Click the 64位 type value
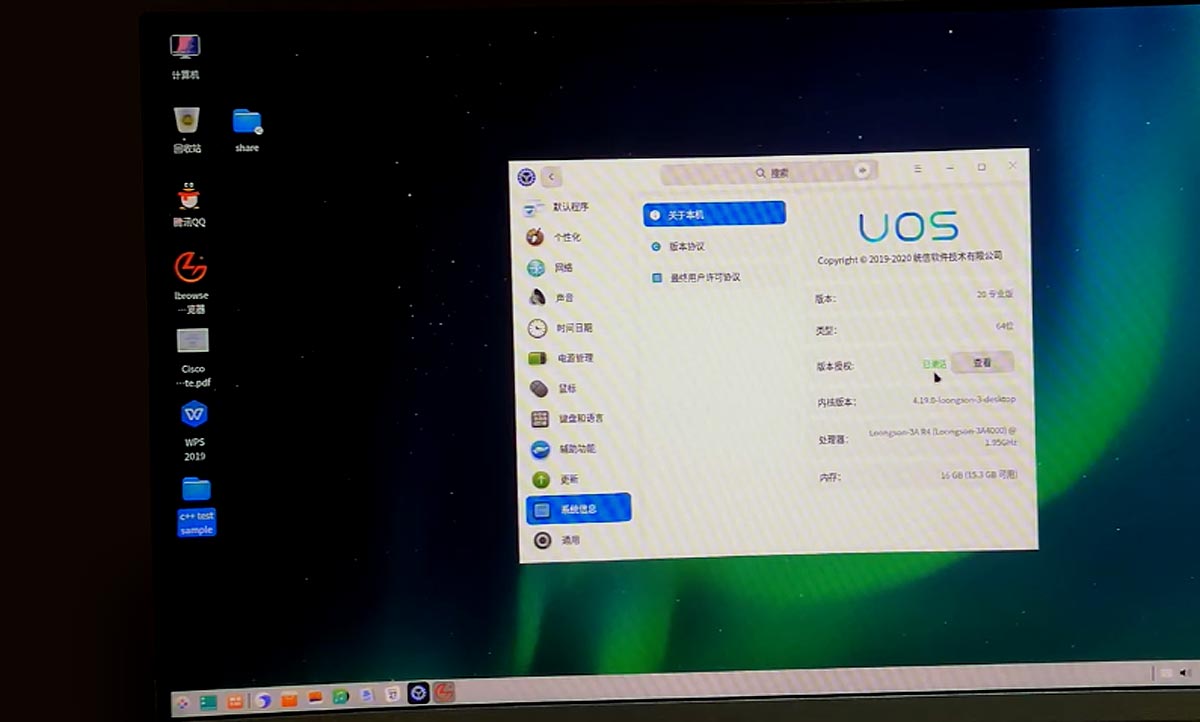Image resolution: width=1200 pixels, height=722 pixels. pyautogui.click(x=1004, y=327)
